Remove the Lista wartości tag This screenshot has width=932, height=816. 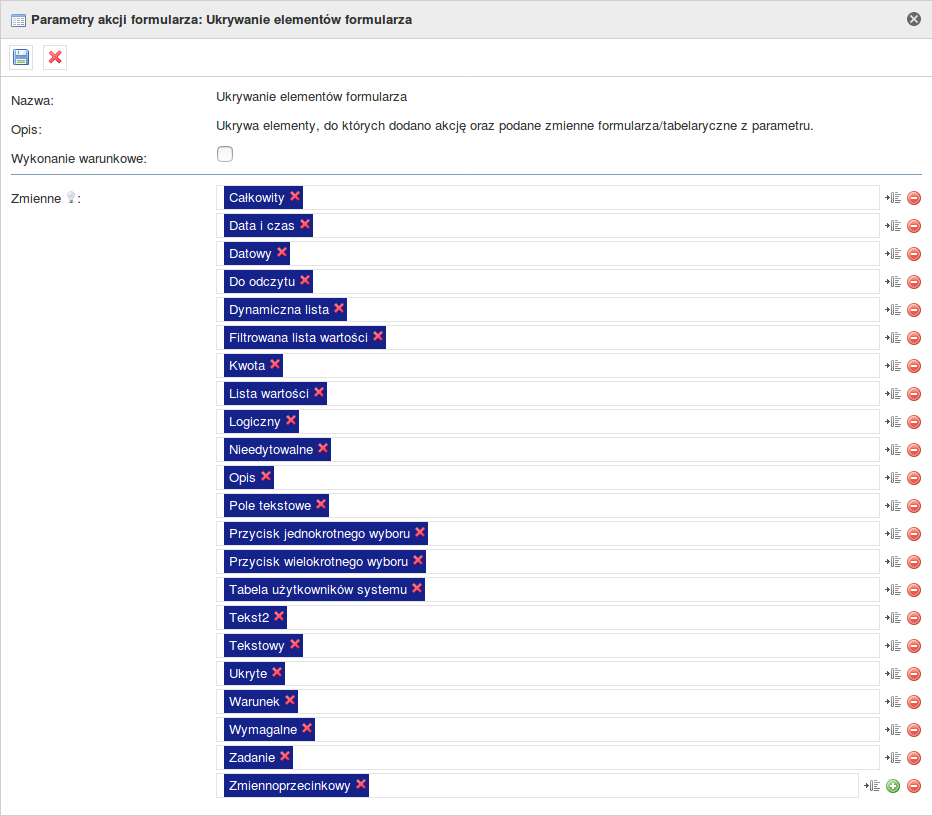click(319, 392)
